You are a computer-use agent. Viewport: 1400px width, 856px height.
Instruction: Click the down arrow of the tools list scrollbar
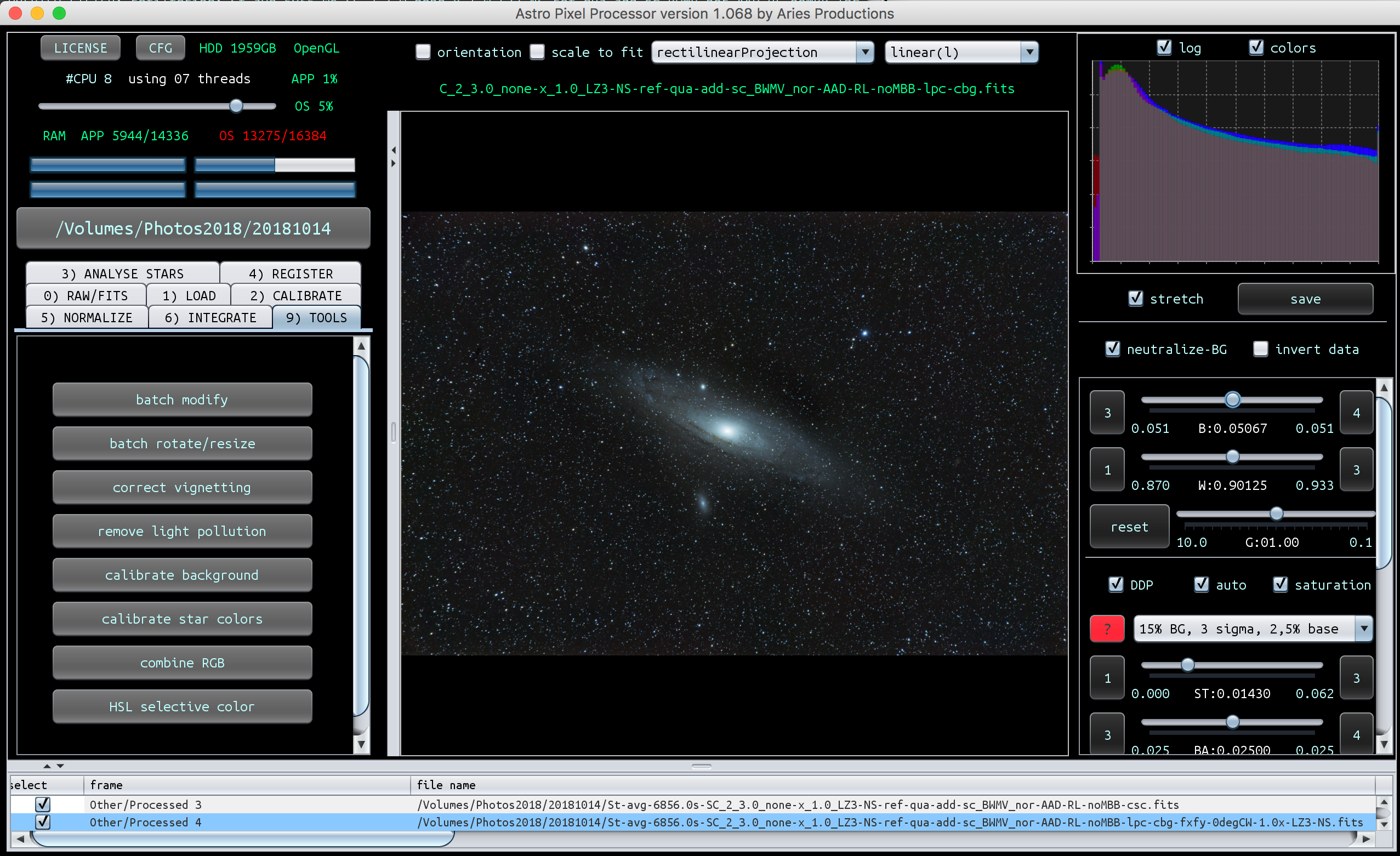(x=362, y=744)
